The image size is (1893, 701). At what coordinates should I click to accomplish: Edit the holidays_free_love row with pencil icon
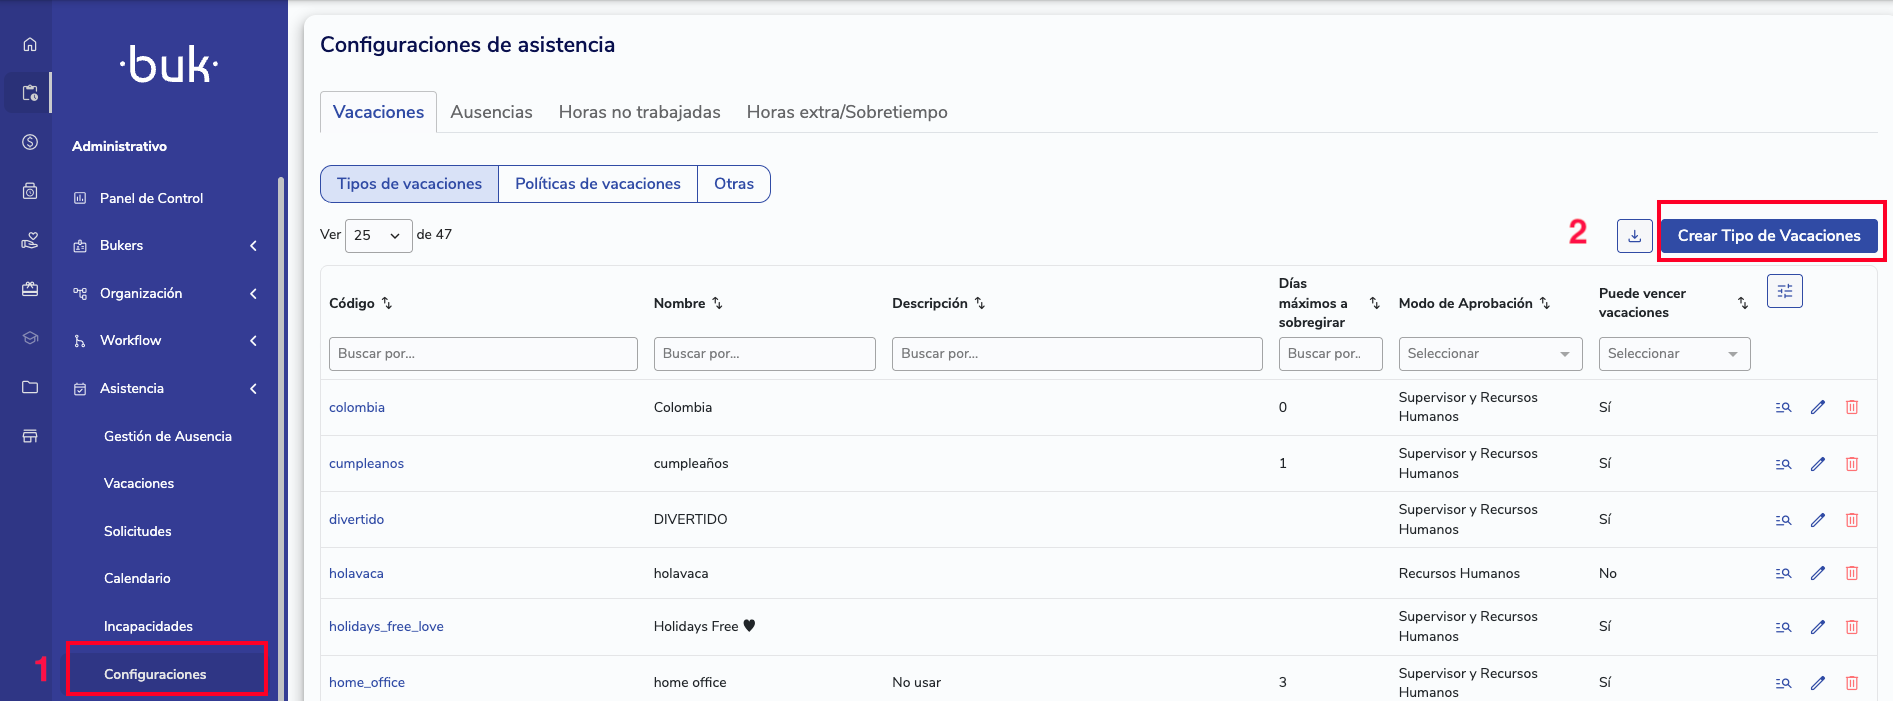(1818, 627)
